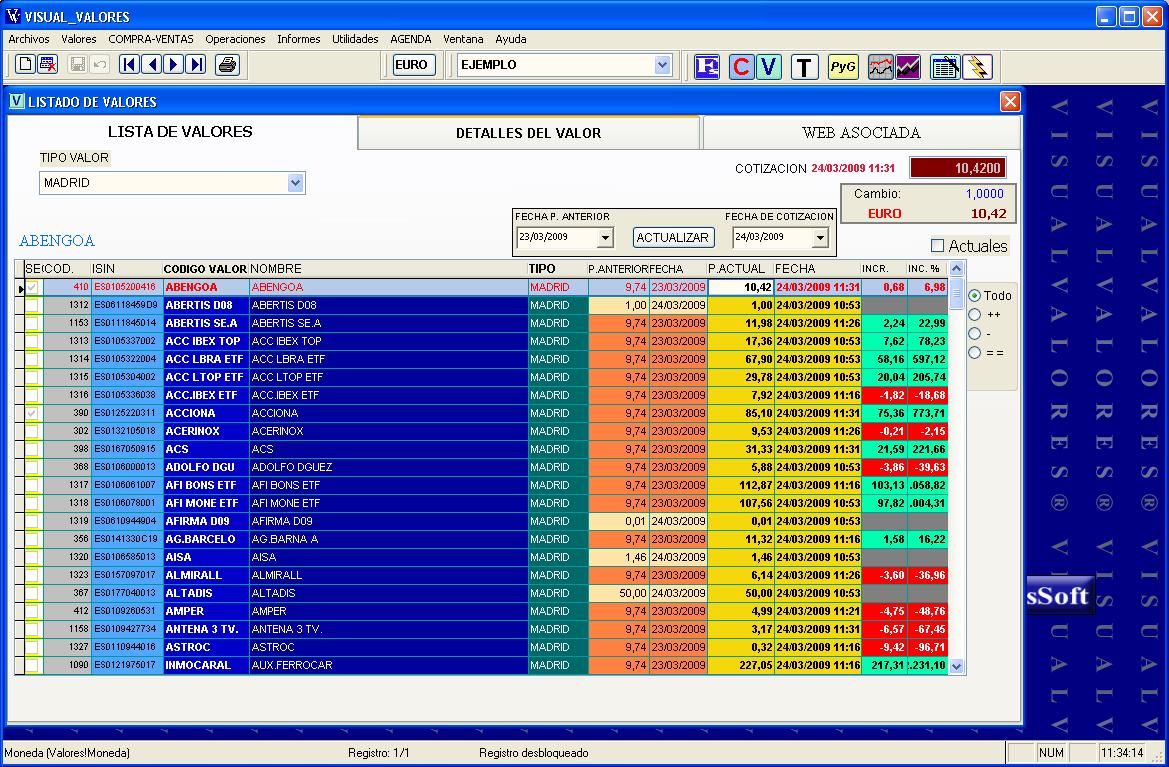Image resolution: width=1169 pixels, height=767 pixels.
Task: Select the ++ filter radio button
Action: [974, 315]
